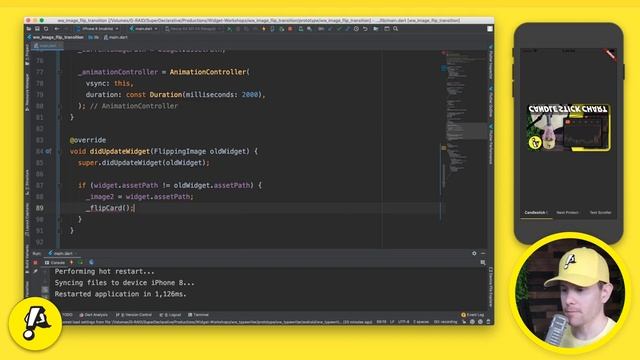Hide the Run panel with minimize icon
640x360 pixels.
point(483,253)
